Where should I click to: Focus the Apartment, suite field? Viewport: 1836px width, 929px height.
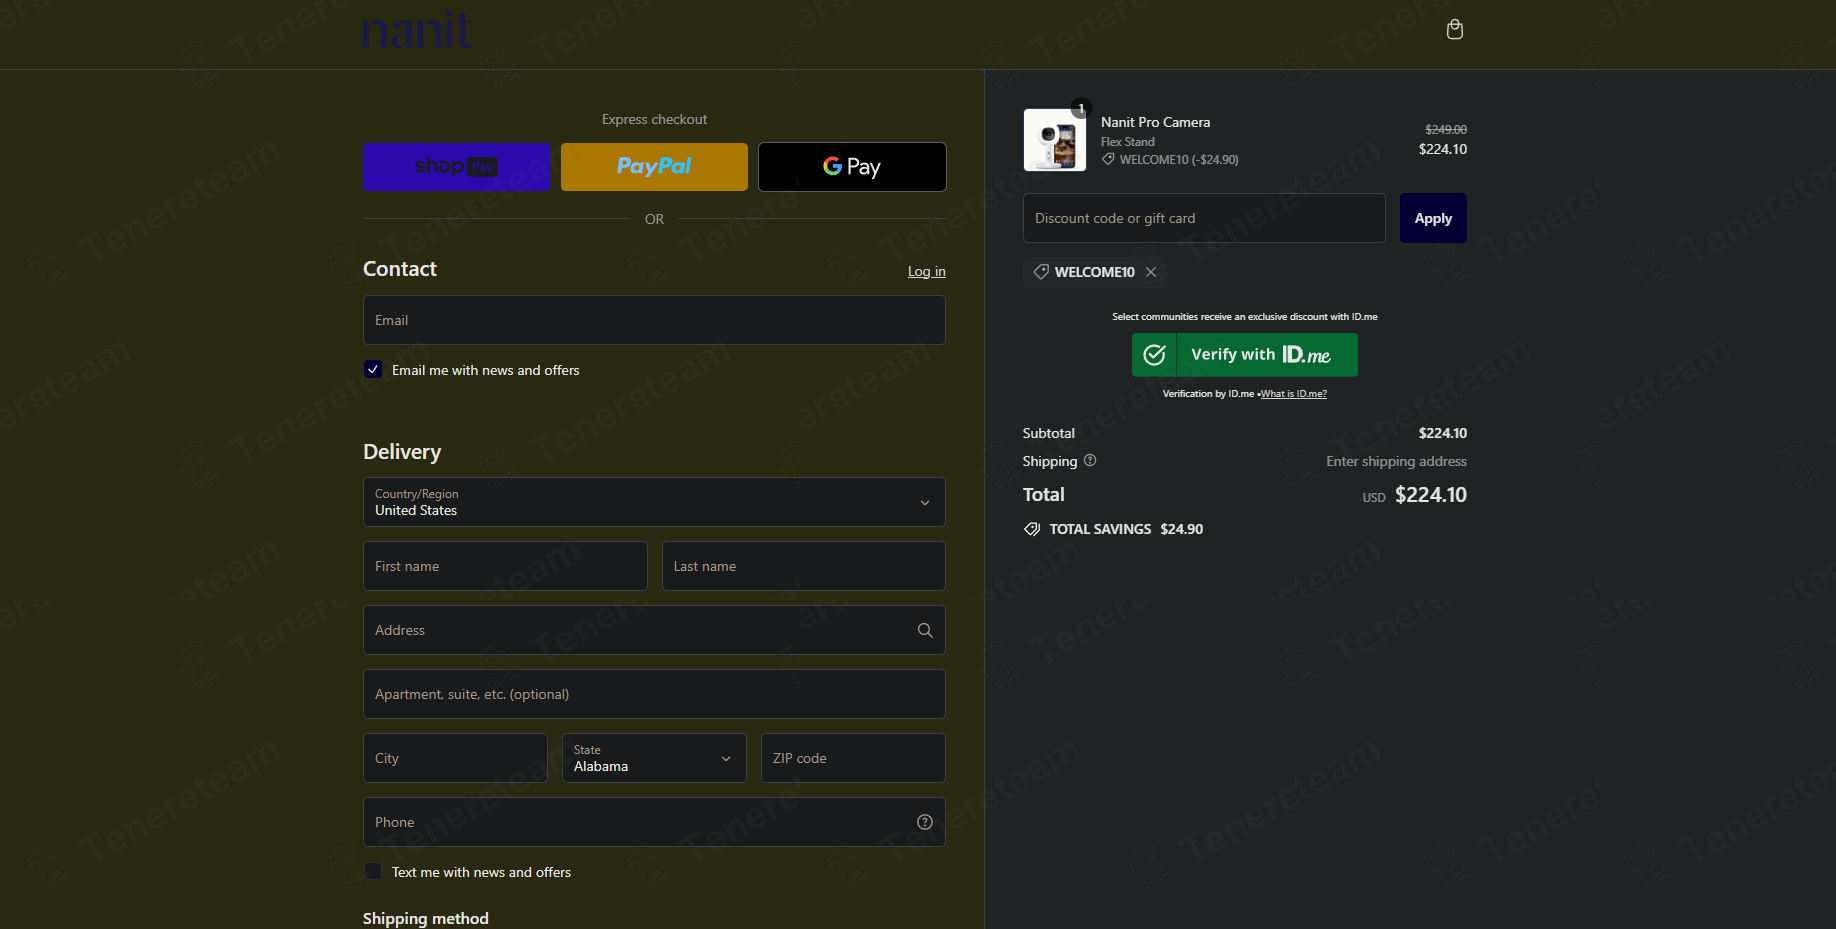[654, 694]
